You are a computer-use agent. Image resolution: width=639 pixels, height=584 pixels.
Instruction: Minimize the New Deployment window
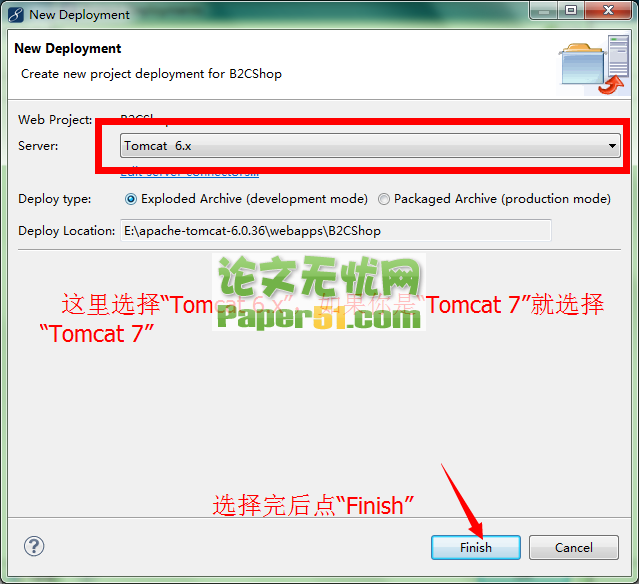544,10
